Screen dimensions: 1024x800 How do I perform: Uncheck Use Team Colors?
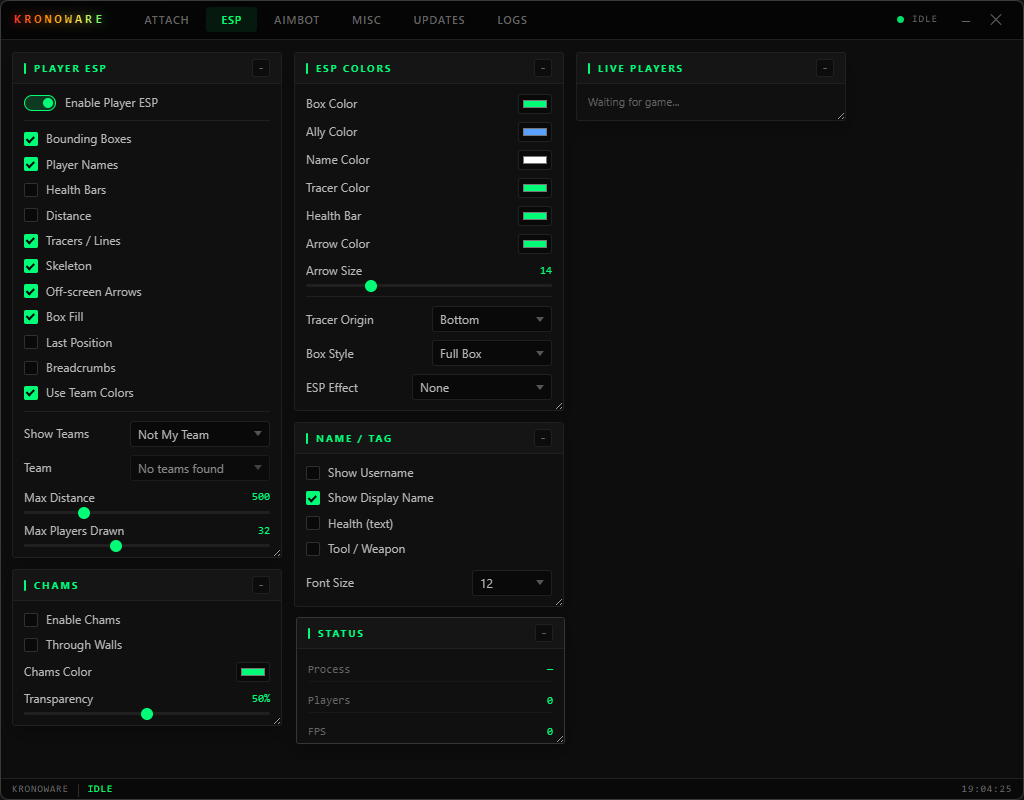pyautogui.click(x=31, y=393)
